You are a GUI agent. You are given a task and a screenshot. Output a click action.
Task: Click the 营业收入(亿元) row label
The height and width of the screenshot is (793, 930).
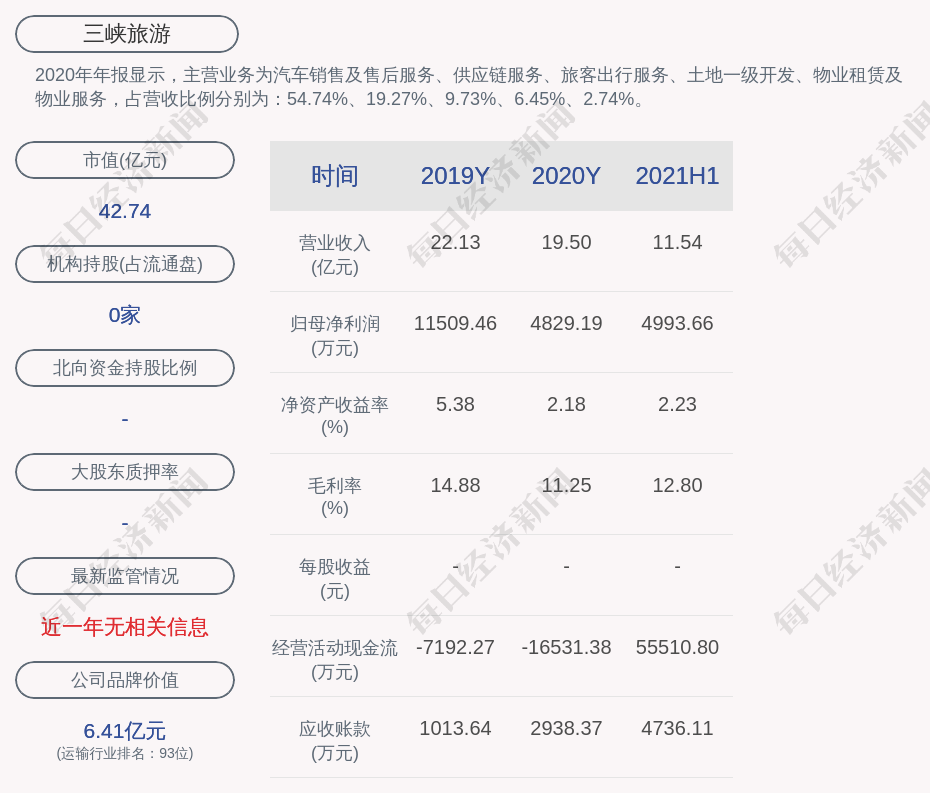click(x=335, y=255)
